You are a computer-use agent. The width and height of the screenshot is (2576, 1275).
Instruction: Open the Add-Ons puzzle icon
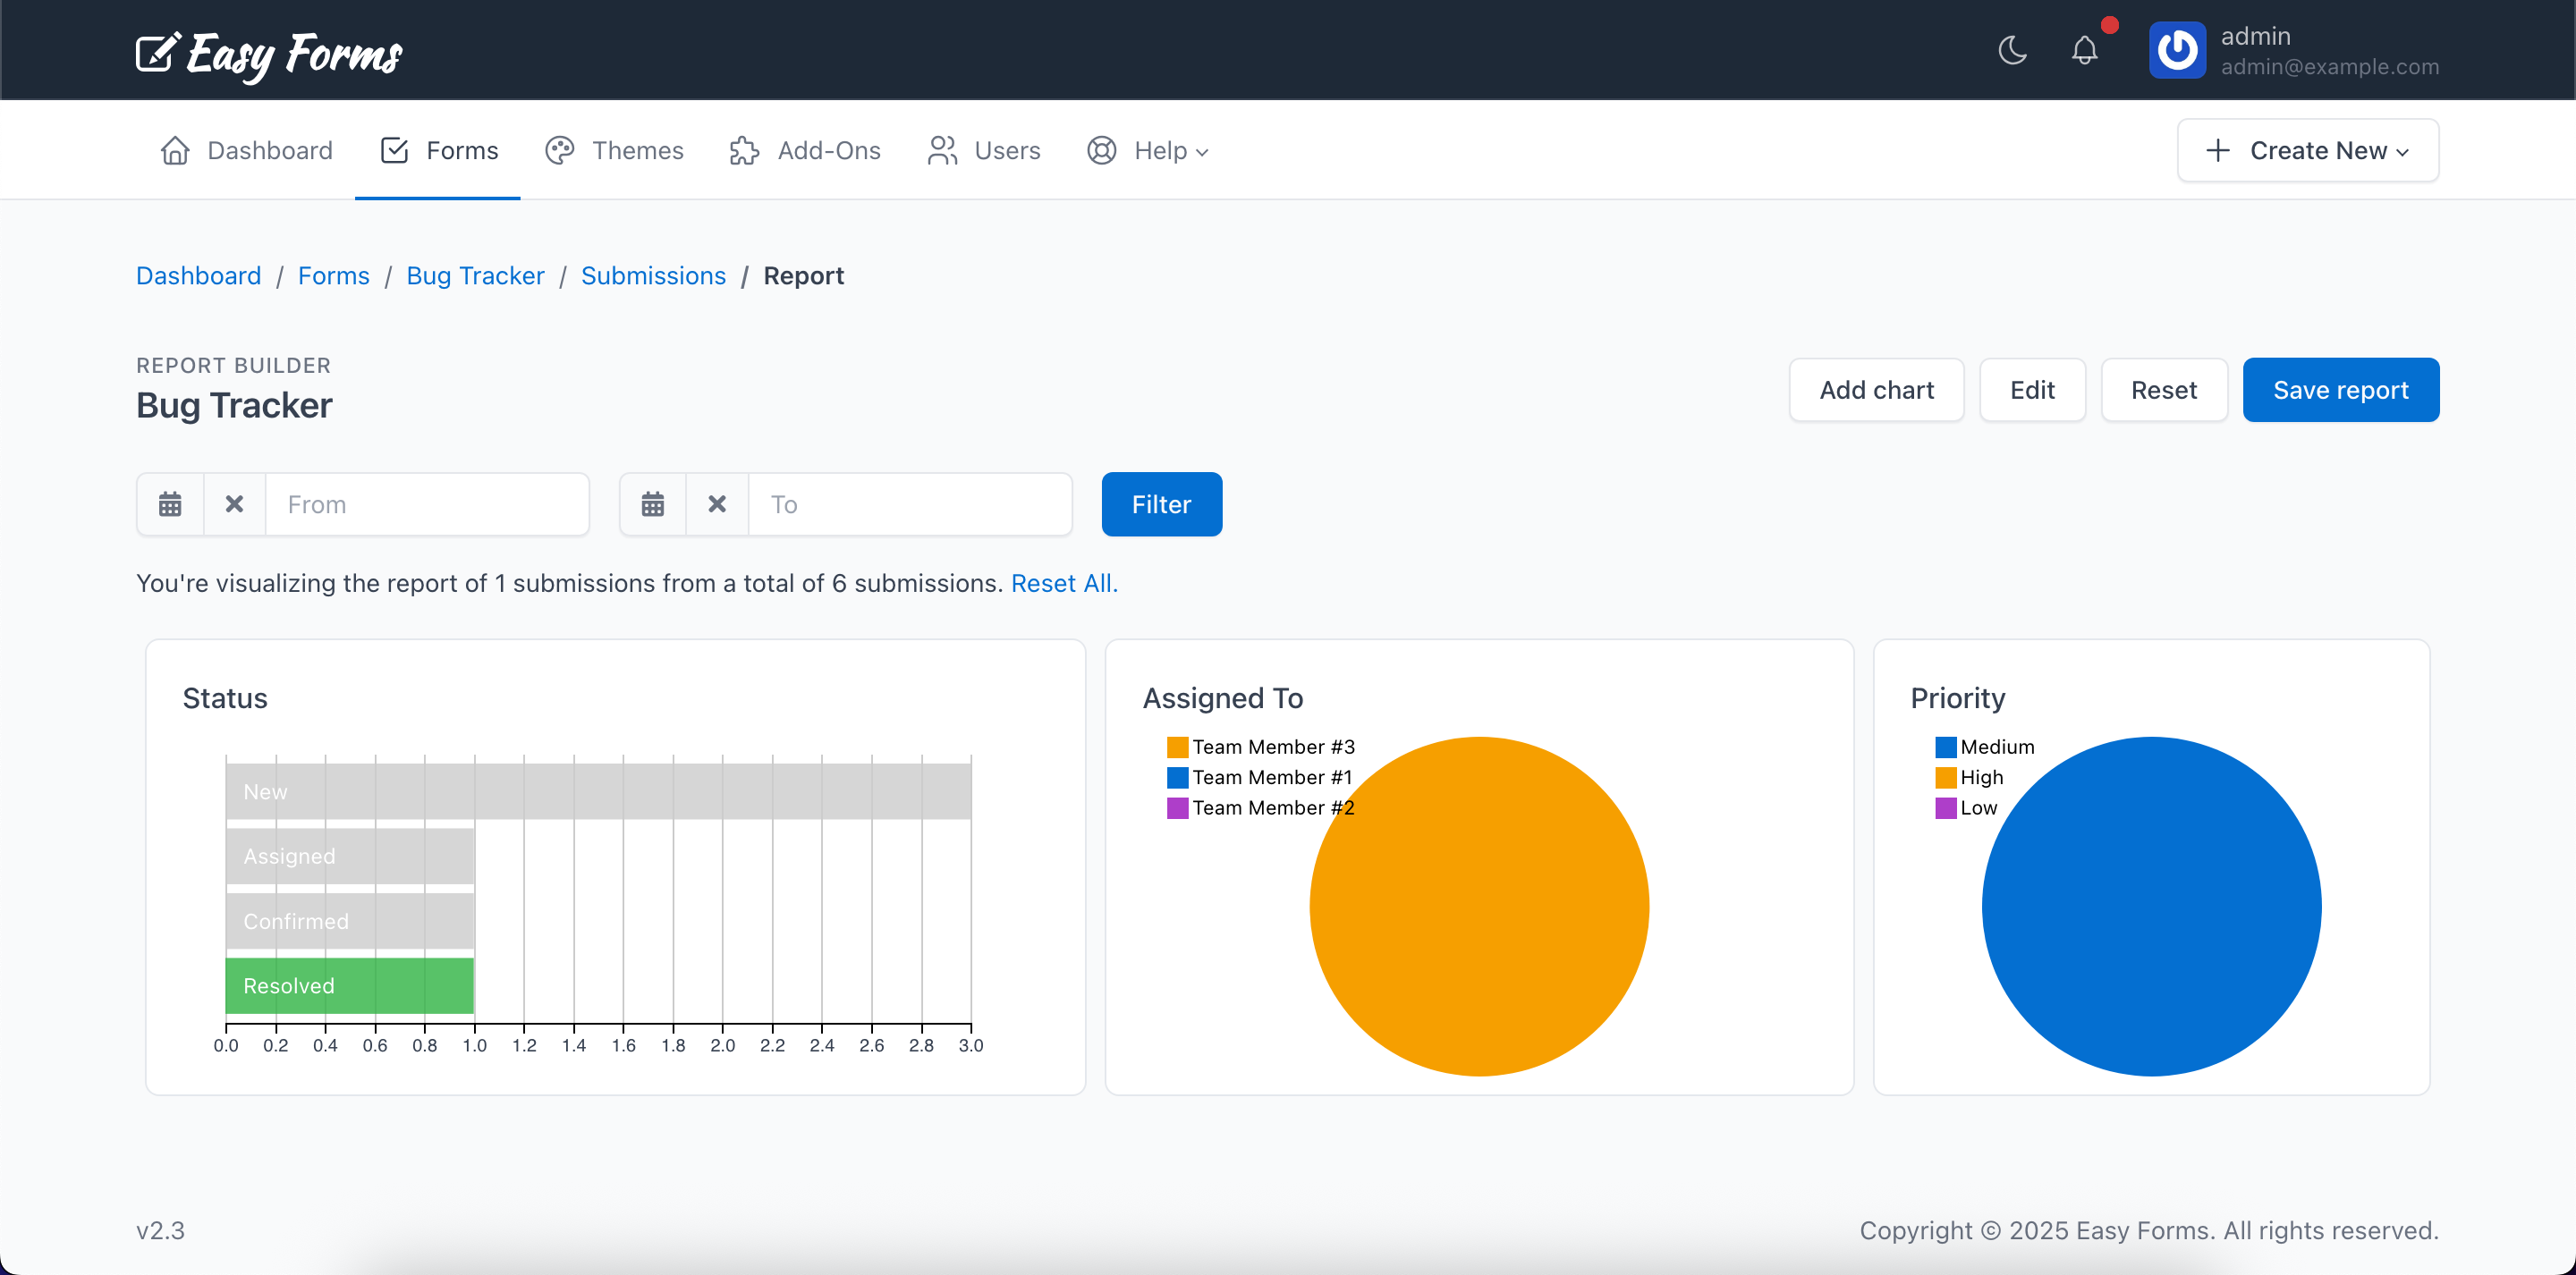[x=744, y=150]
